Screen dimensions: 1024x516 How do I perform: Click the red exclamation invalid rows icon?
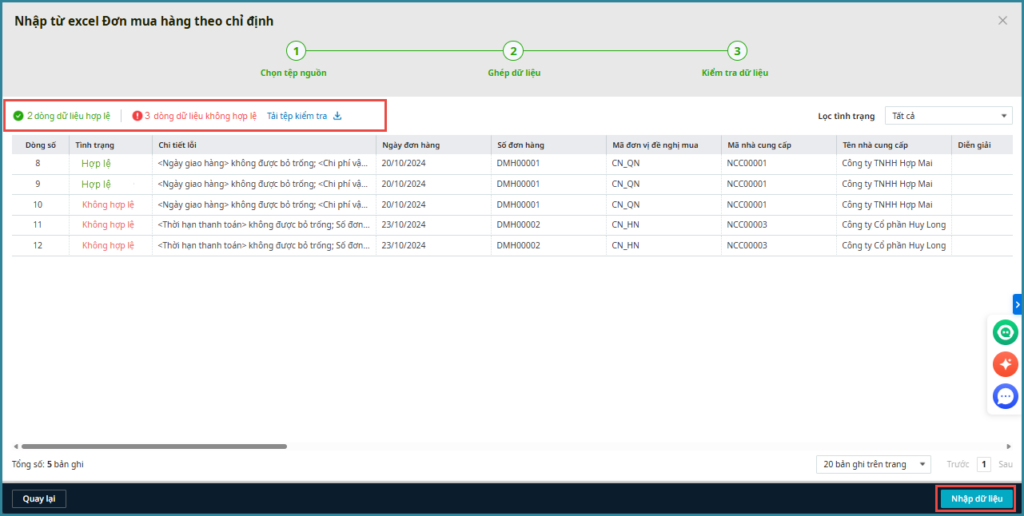(x=137, y=116)
